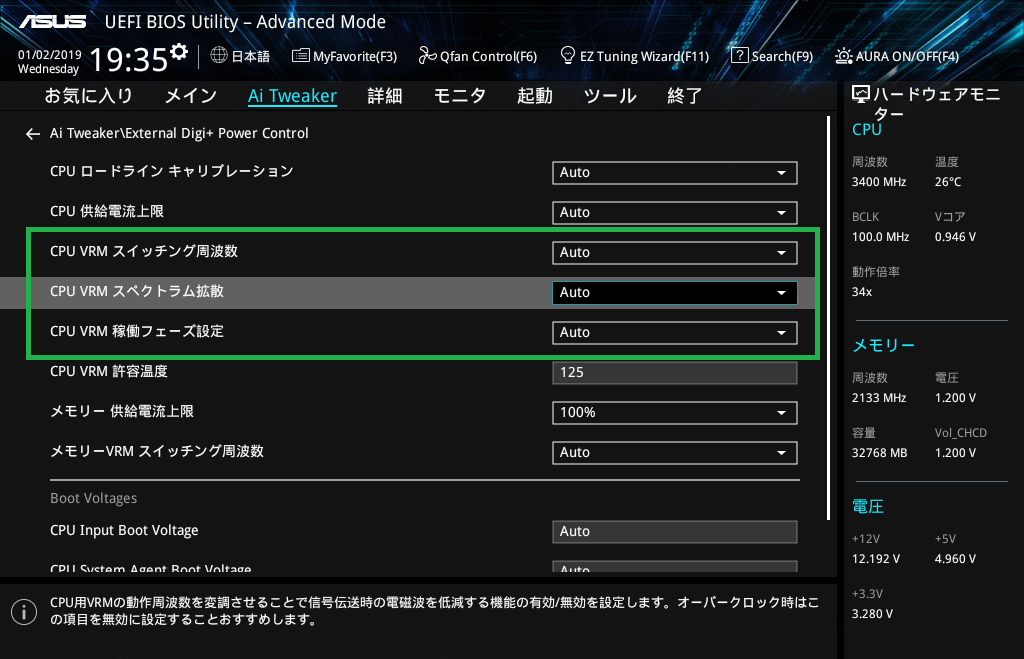Click CPU VRM 許容温度 field showing 125
The height and width of the screenshot is (659, 1024).
point(675,372)
